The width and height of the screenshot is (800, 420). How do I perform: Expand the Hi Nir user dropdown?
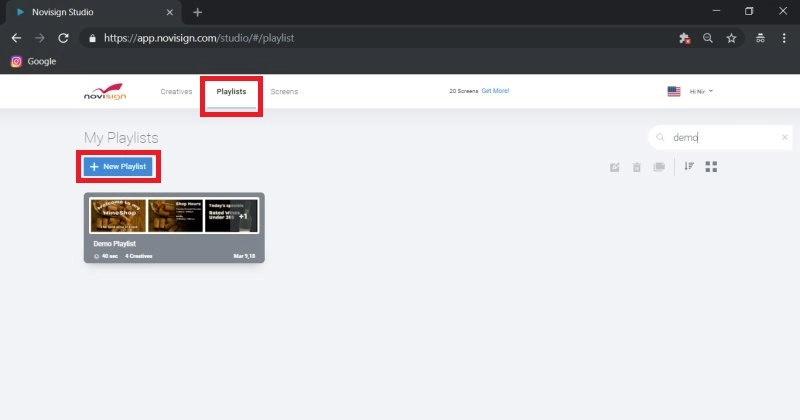701,91
